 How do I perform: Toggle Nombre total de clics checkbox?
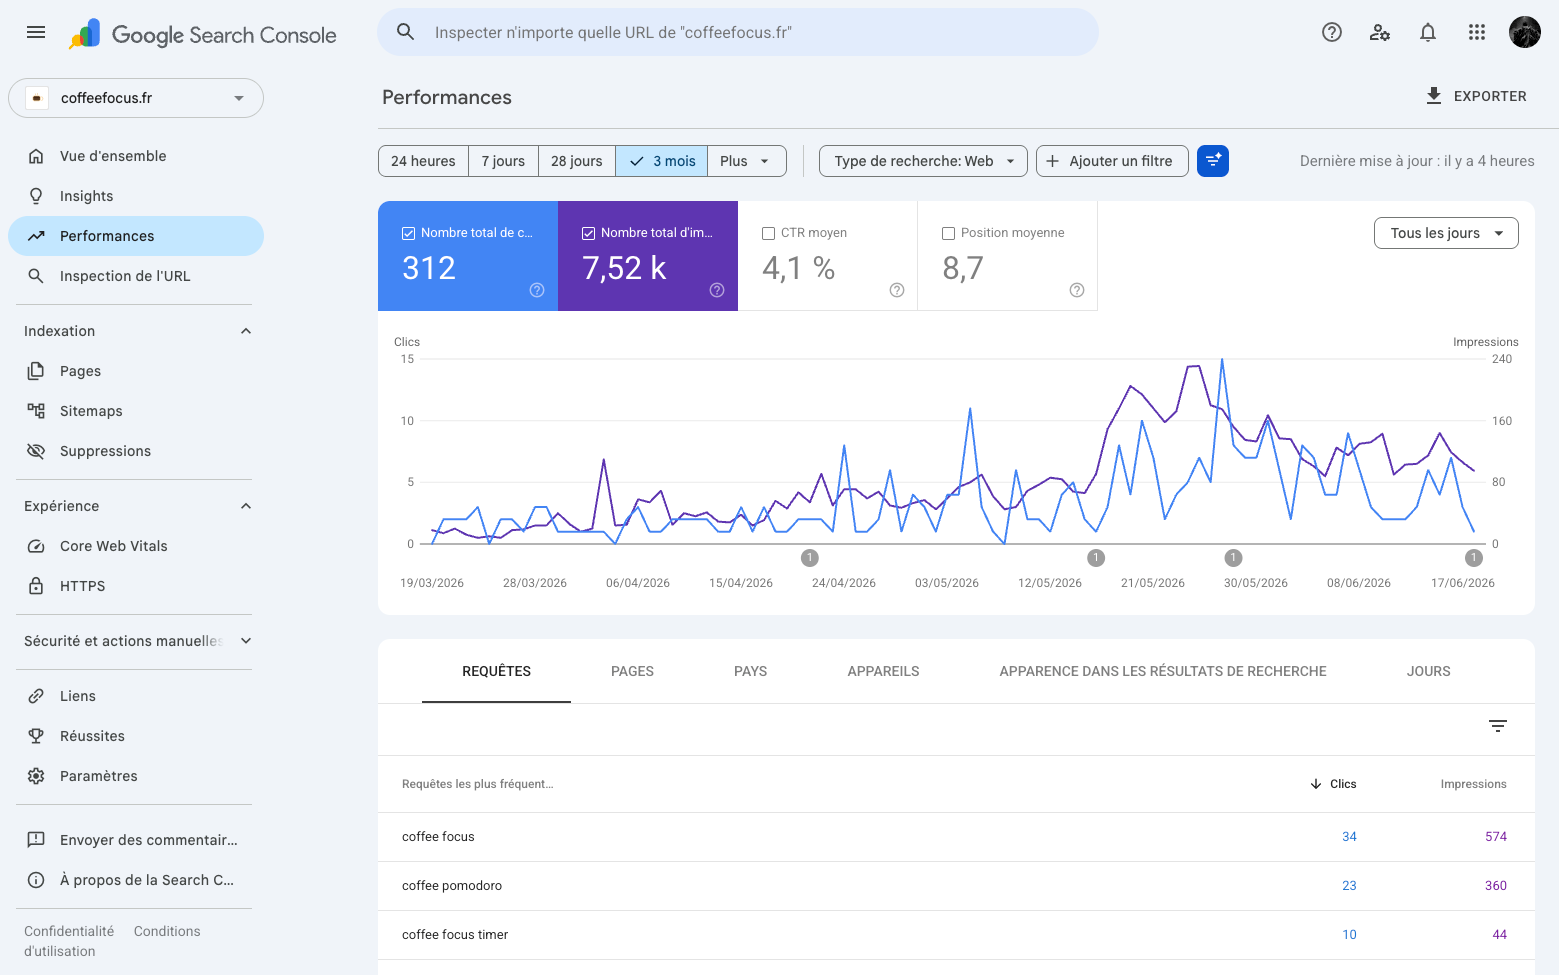[x=408, y=233]
